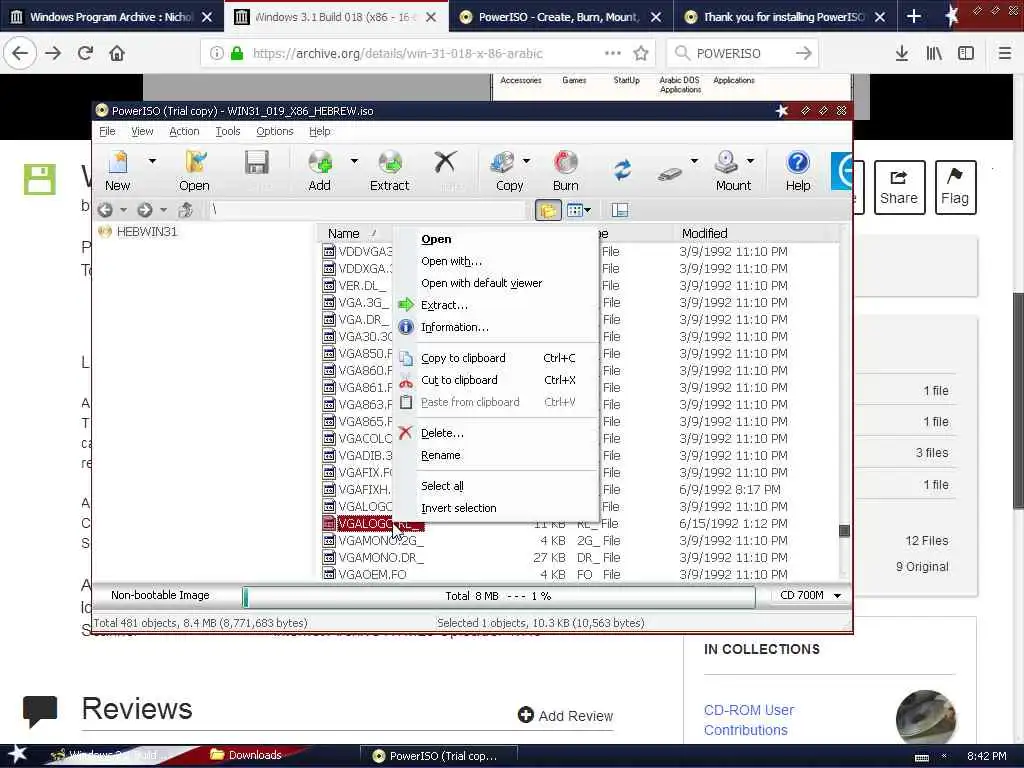Viewport: 1024px width, 768px height.
Task: Open the CD-ROM User Contributions link
Action: (748, 720)
